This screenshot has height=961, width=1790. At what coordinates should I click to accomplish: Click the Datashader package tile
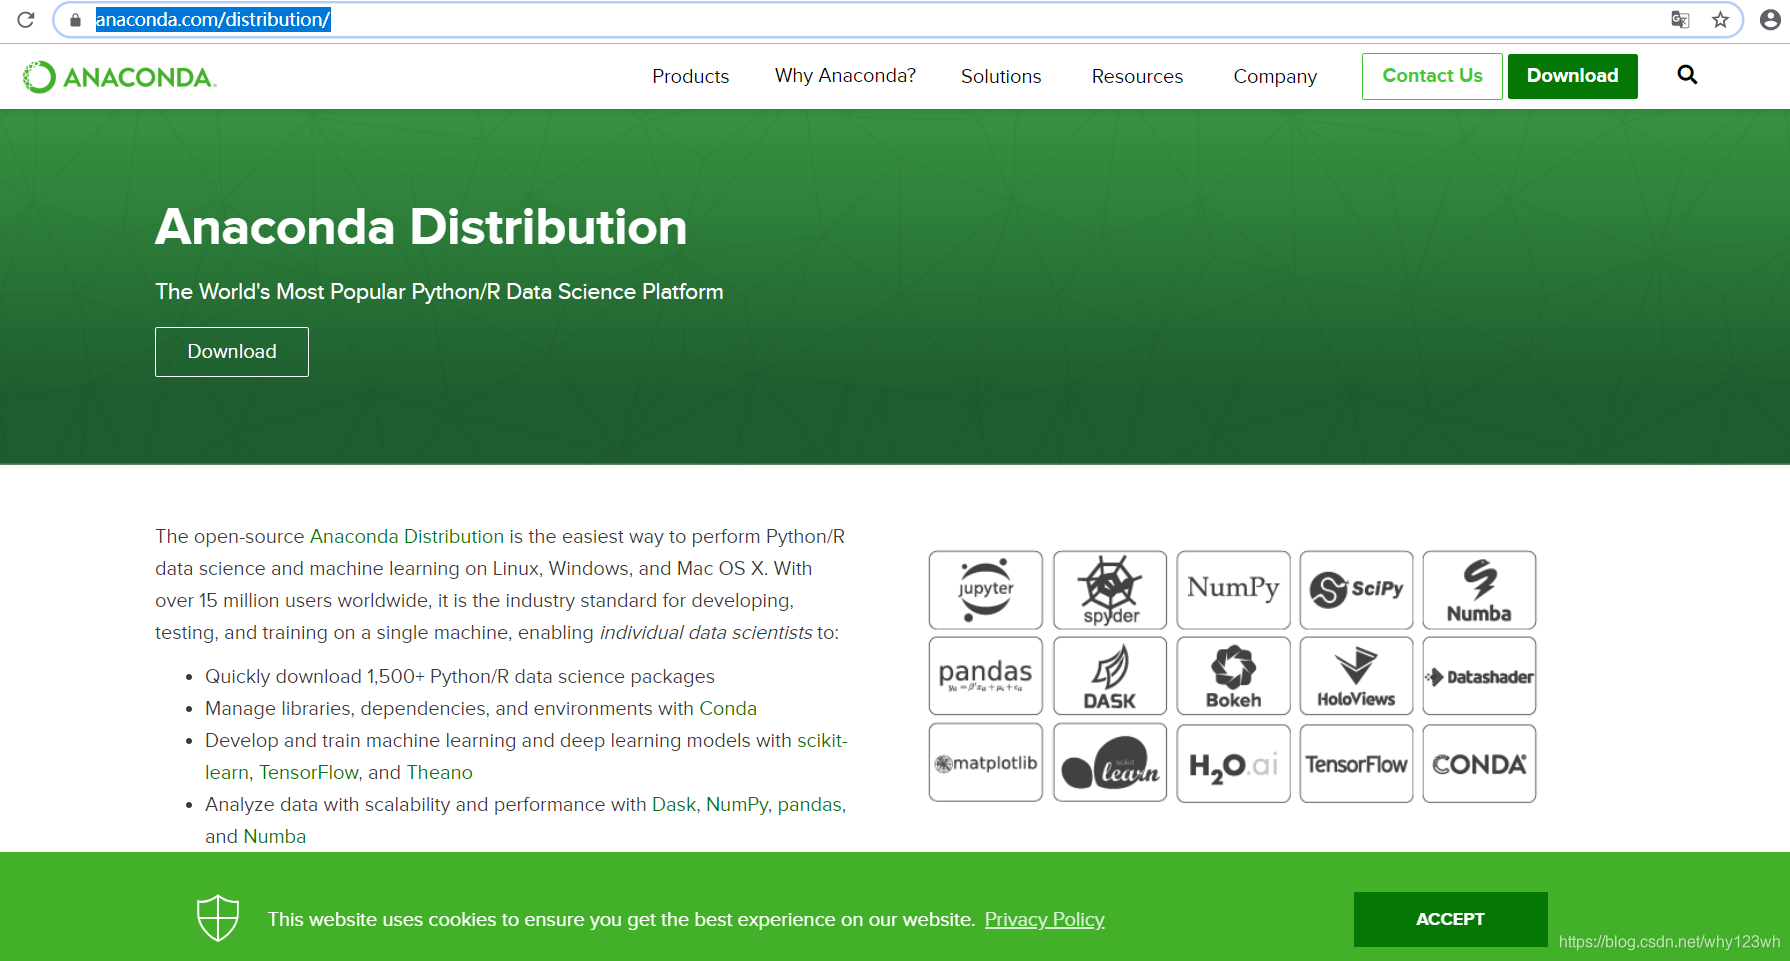tap(1480, 676)
